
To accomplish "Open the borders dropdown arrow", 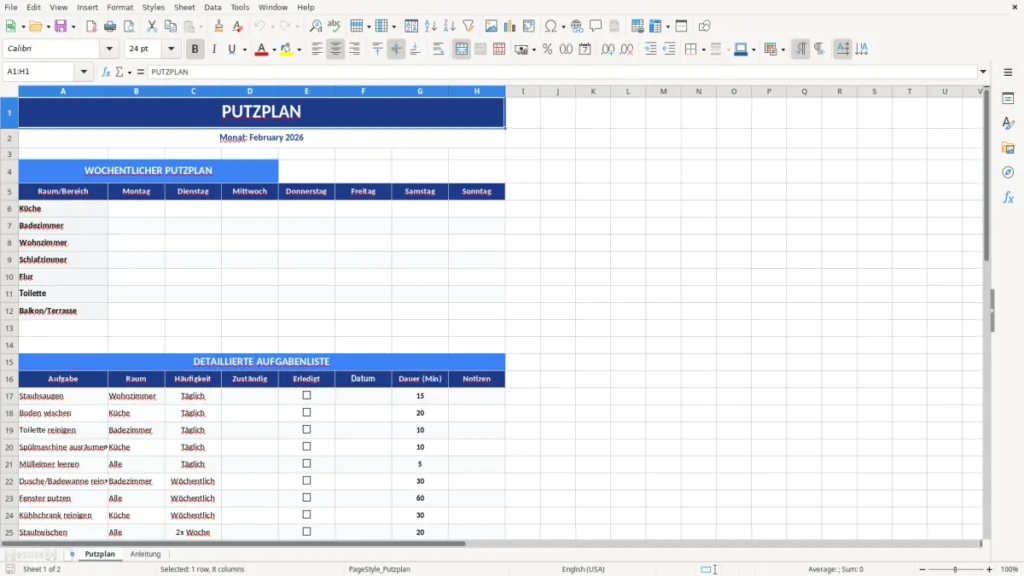I will (703, 50).
